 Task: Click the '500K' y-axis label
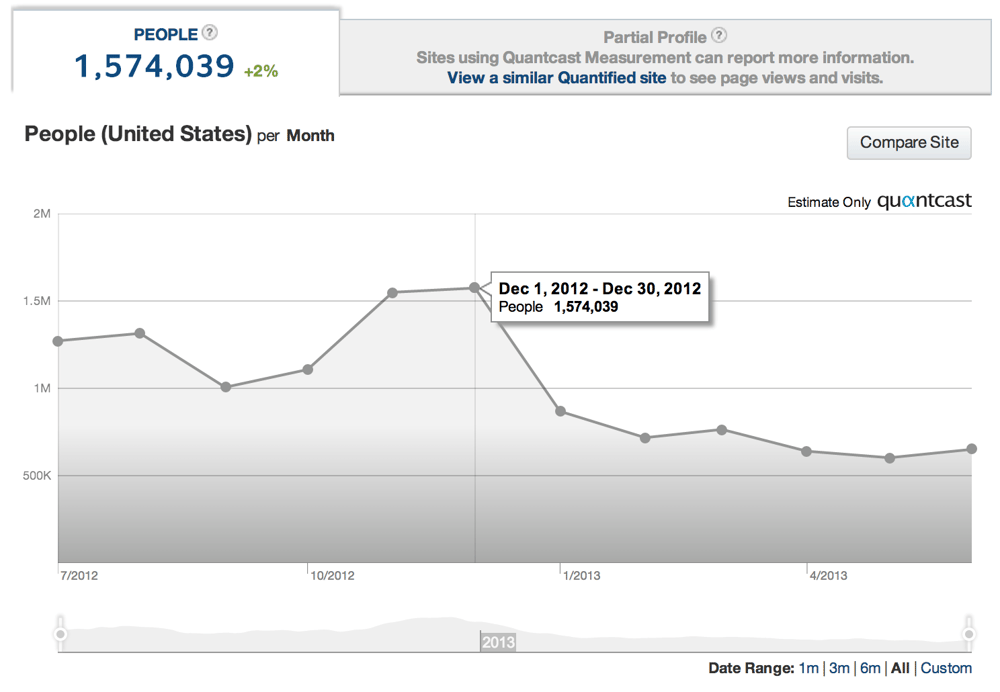pos(37,476)
